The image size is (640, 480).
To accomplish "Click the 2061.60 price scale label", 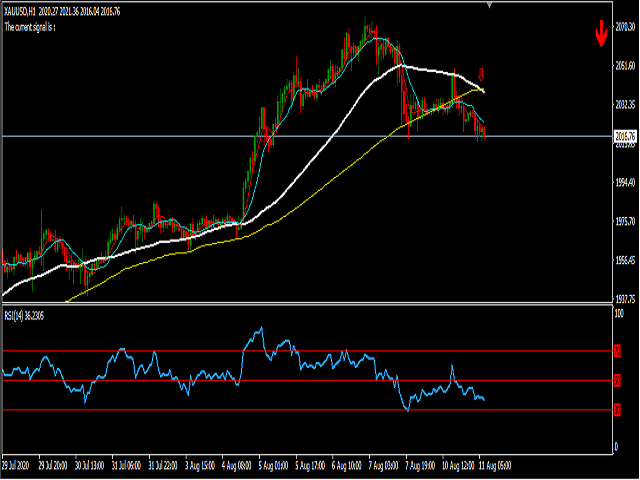I will [x=625, y=66].
